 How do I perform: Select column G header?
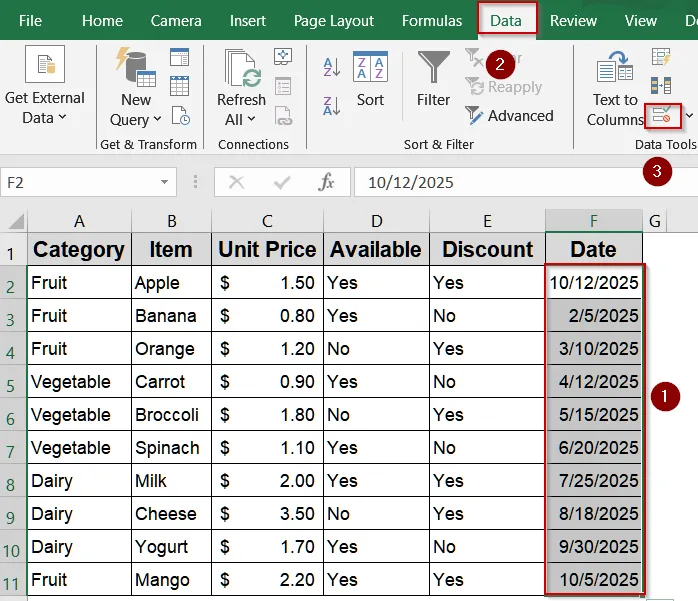click(x=655, y=221)
